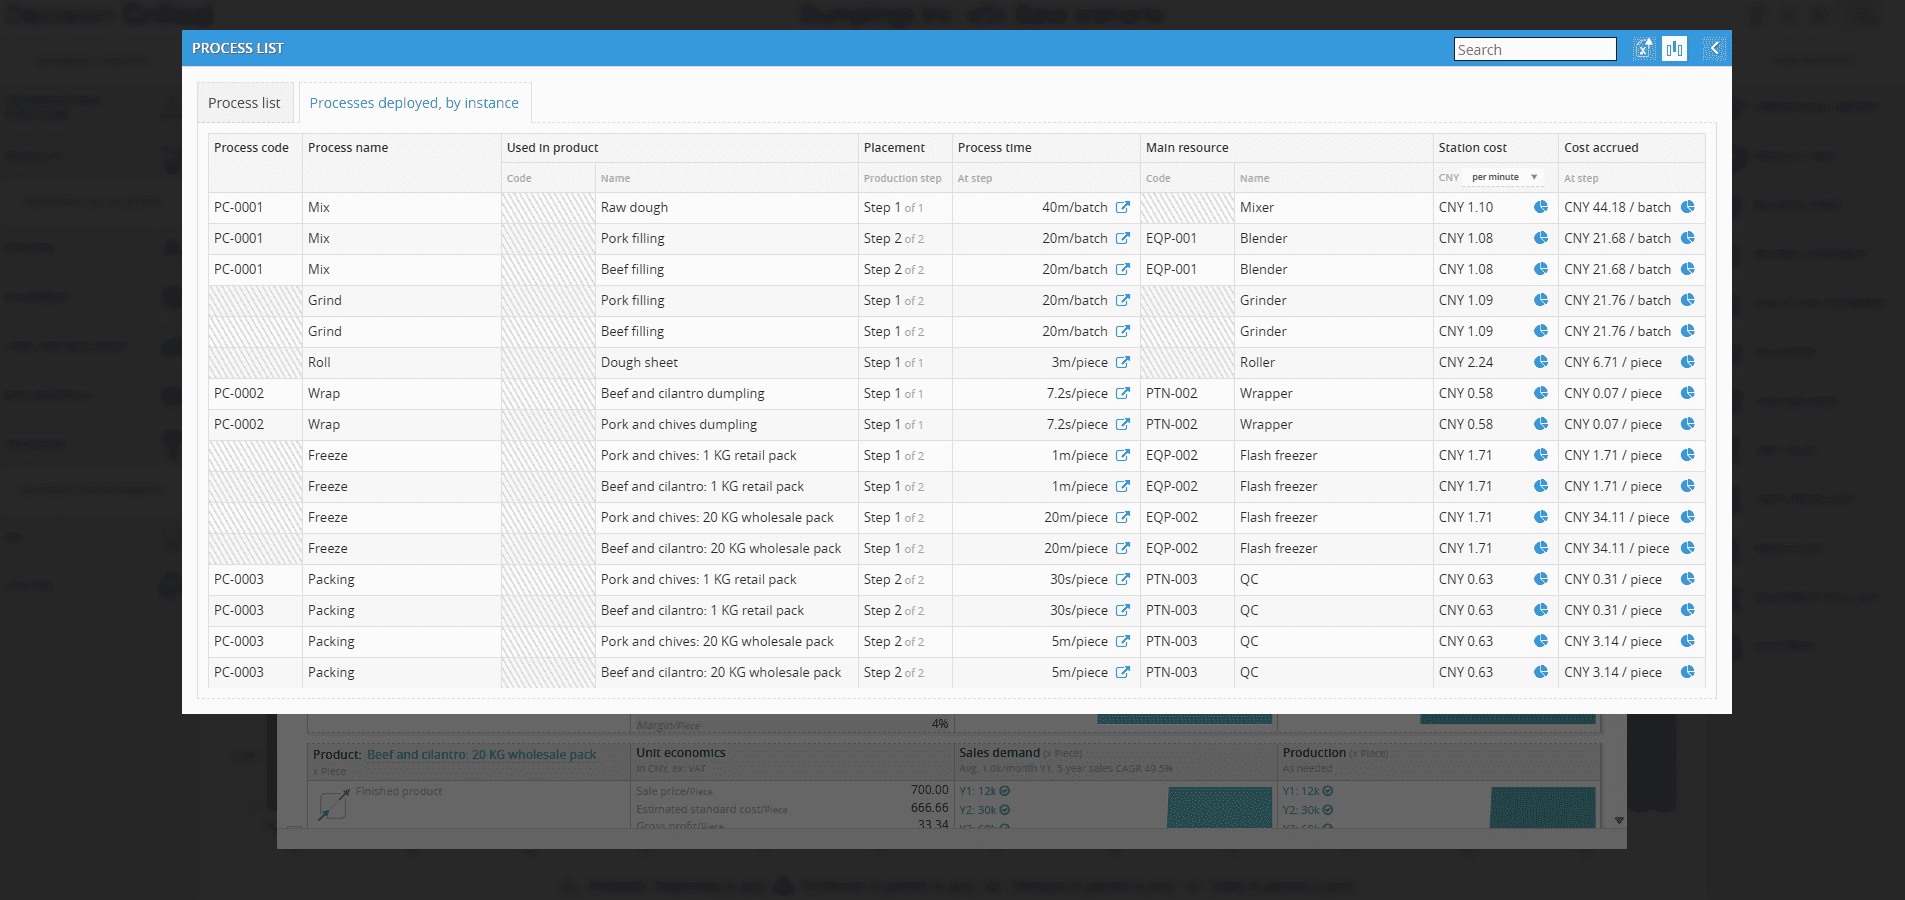Image resolution: width=1905 pixels, height=900 pixels.
Task: Show cost accrued pie for Pork chives 20 KG Freeze
Action: point(1688,517)
